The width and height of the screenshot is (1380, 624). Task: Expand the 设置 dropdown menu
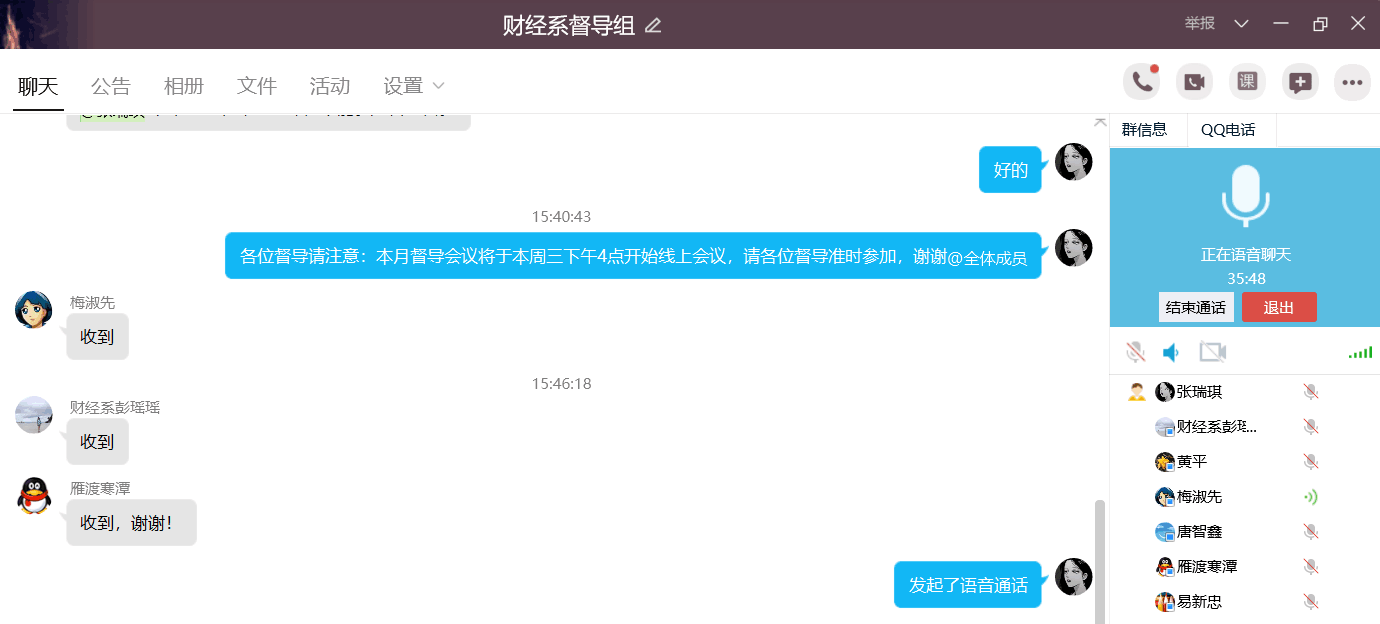coord(413,86)
